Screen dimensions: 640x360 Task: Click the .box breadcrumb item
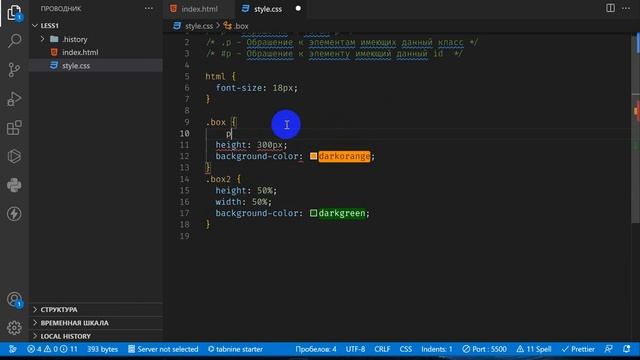click(x=236, y=26)
